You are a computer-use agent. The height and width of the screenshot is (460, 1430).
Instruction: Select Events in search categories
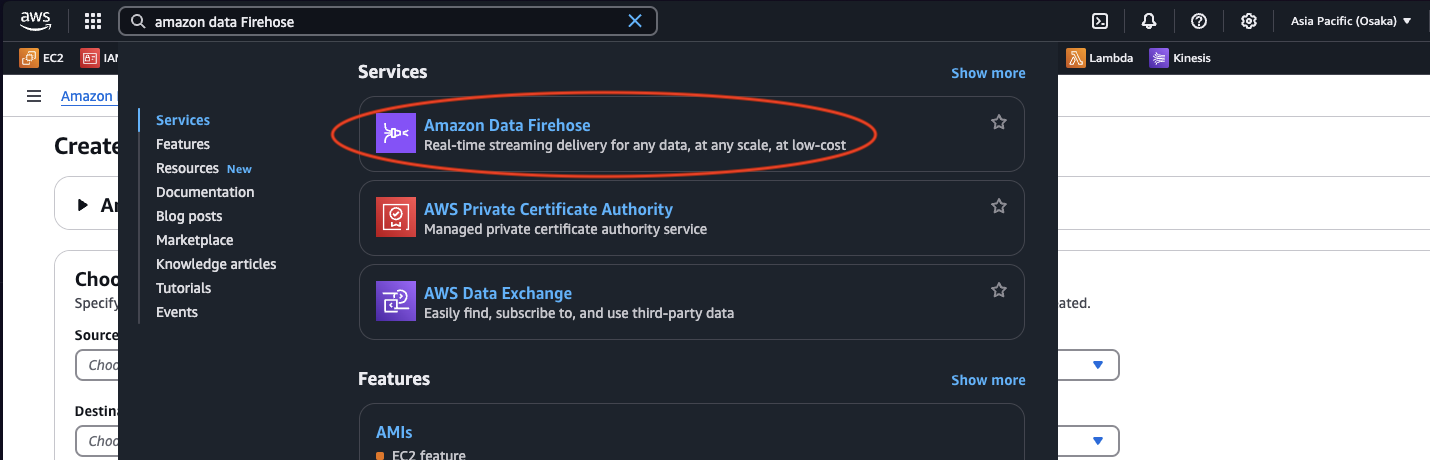(177, 312)
